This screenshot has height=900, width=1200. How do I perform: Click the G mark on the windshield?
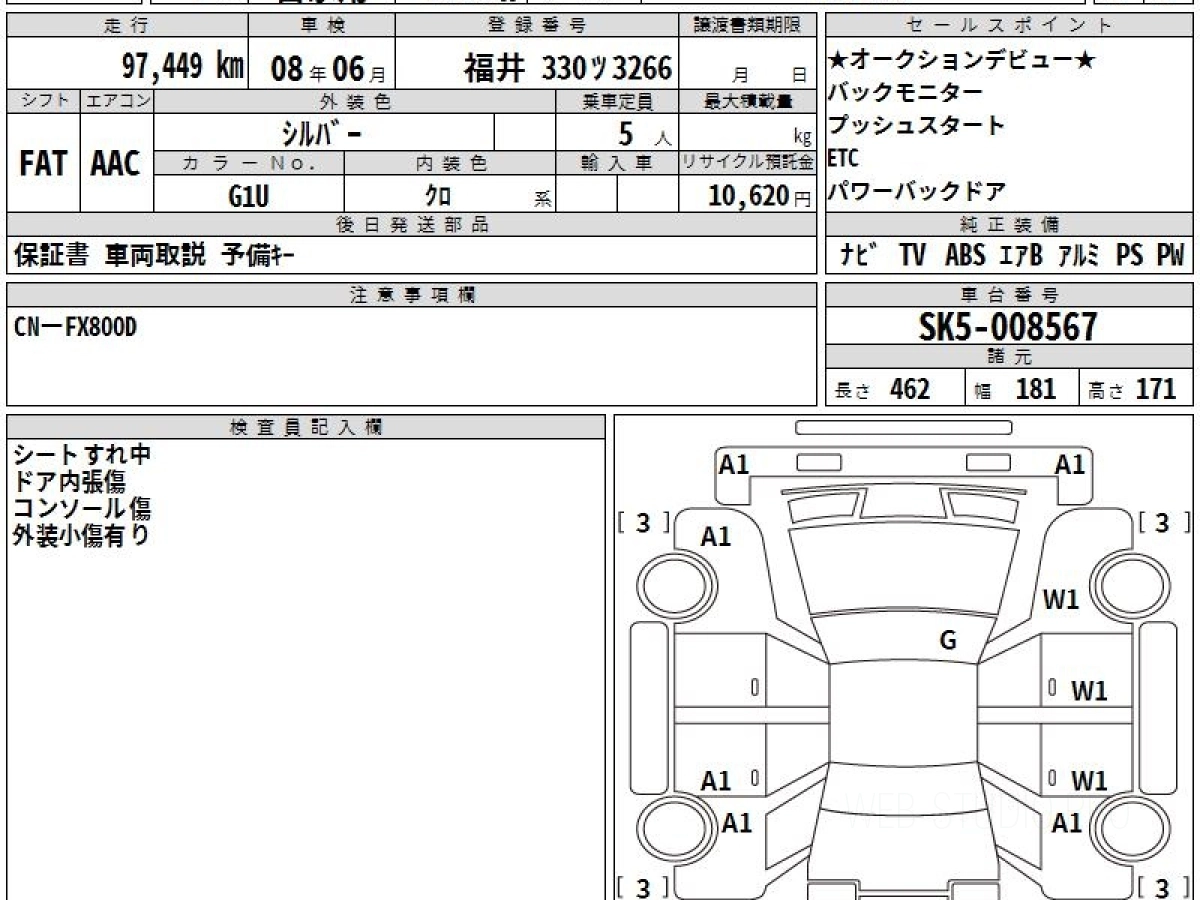tap(948, 641)
